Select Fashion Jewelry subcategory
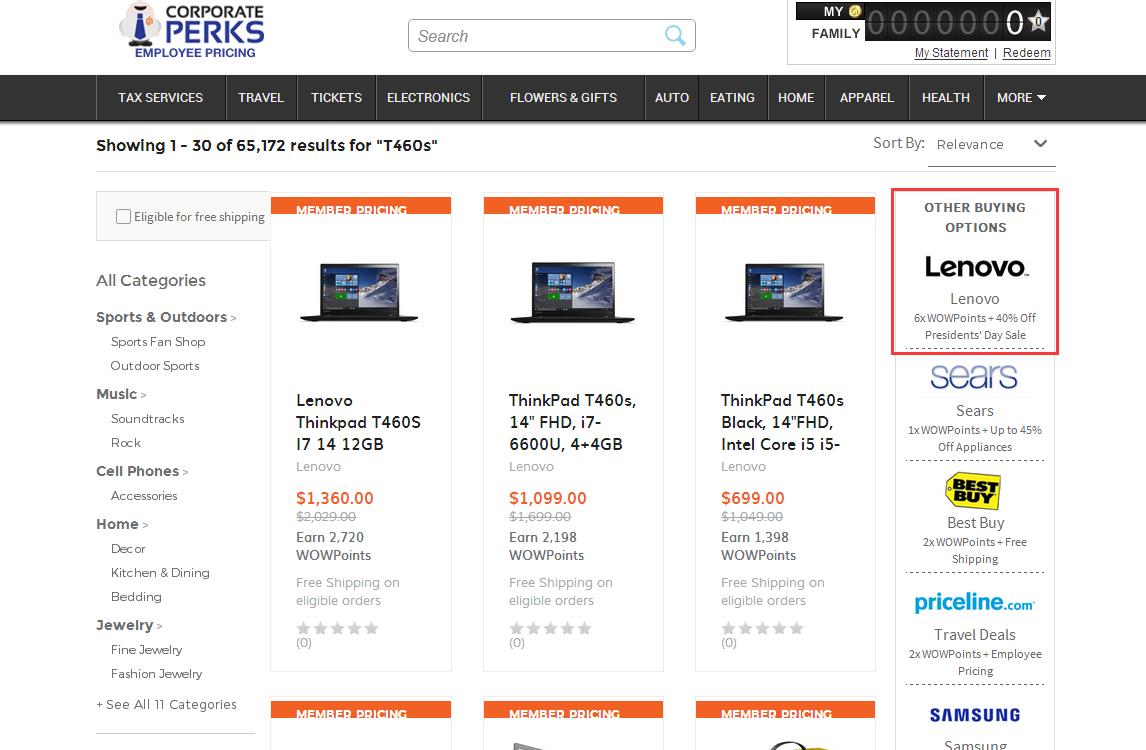The height and width of the screenshot is (750, 1146). coord(156,674)
